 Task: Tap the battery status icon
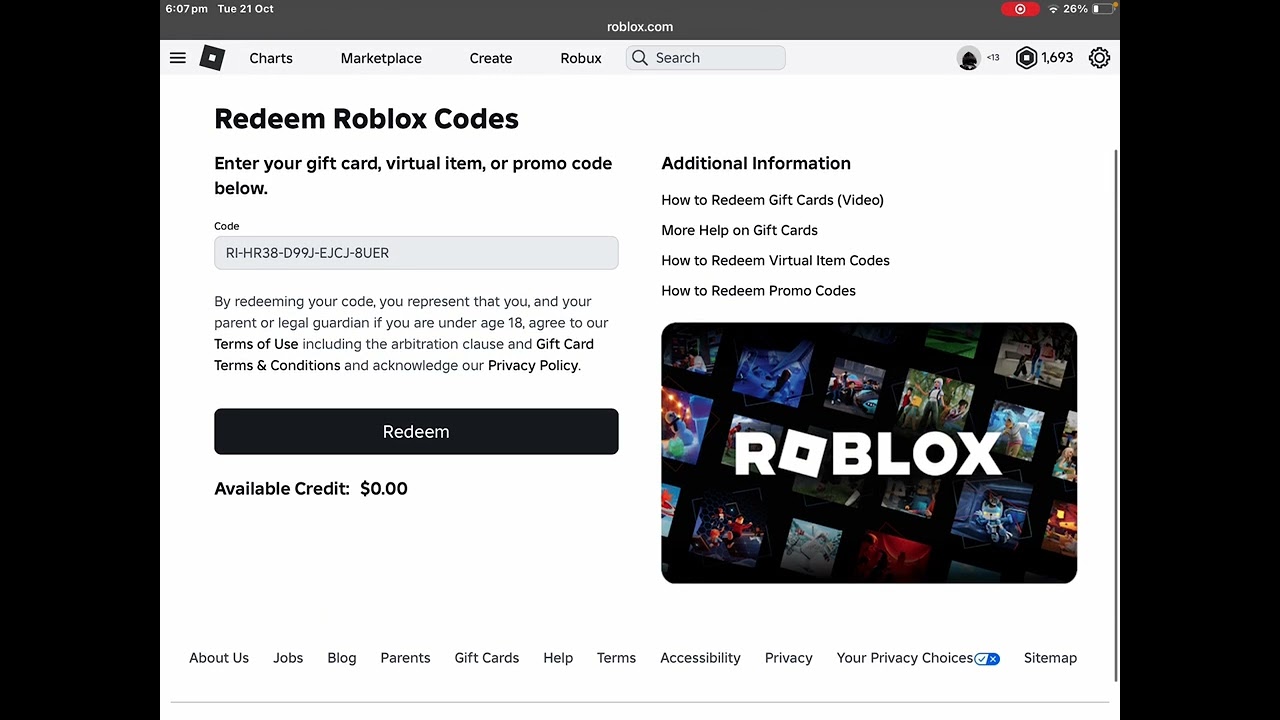pyautogui.click(x=1103, y=9)
